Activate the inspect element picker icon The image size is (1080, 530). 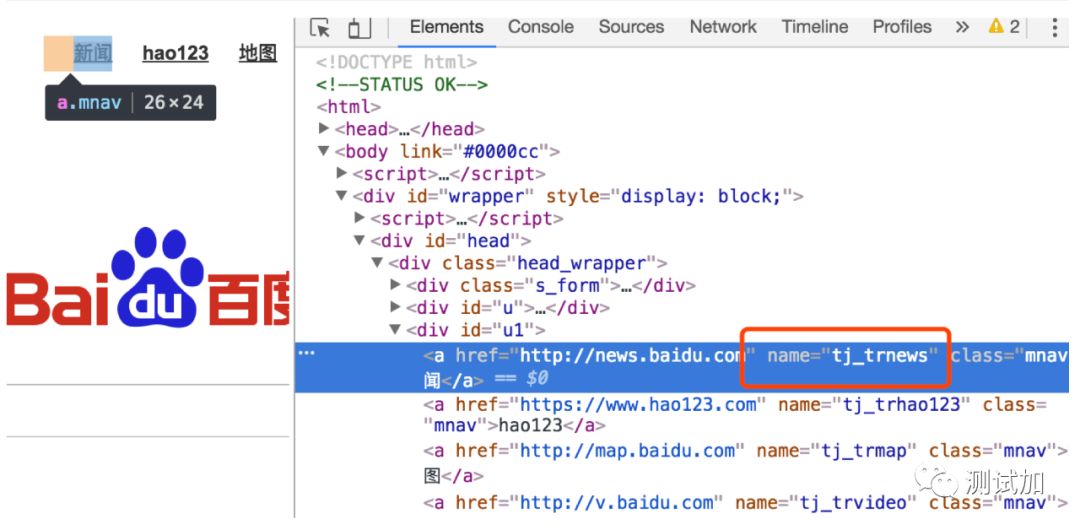tap(320, 28)
